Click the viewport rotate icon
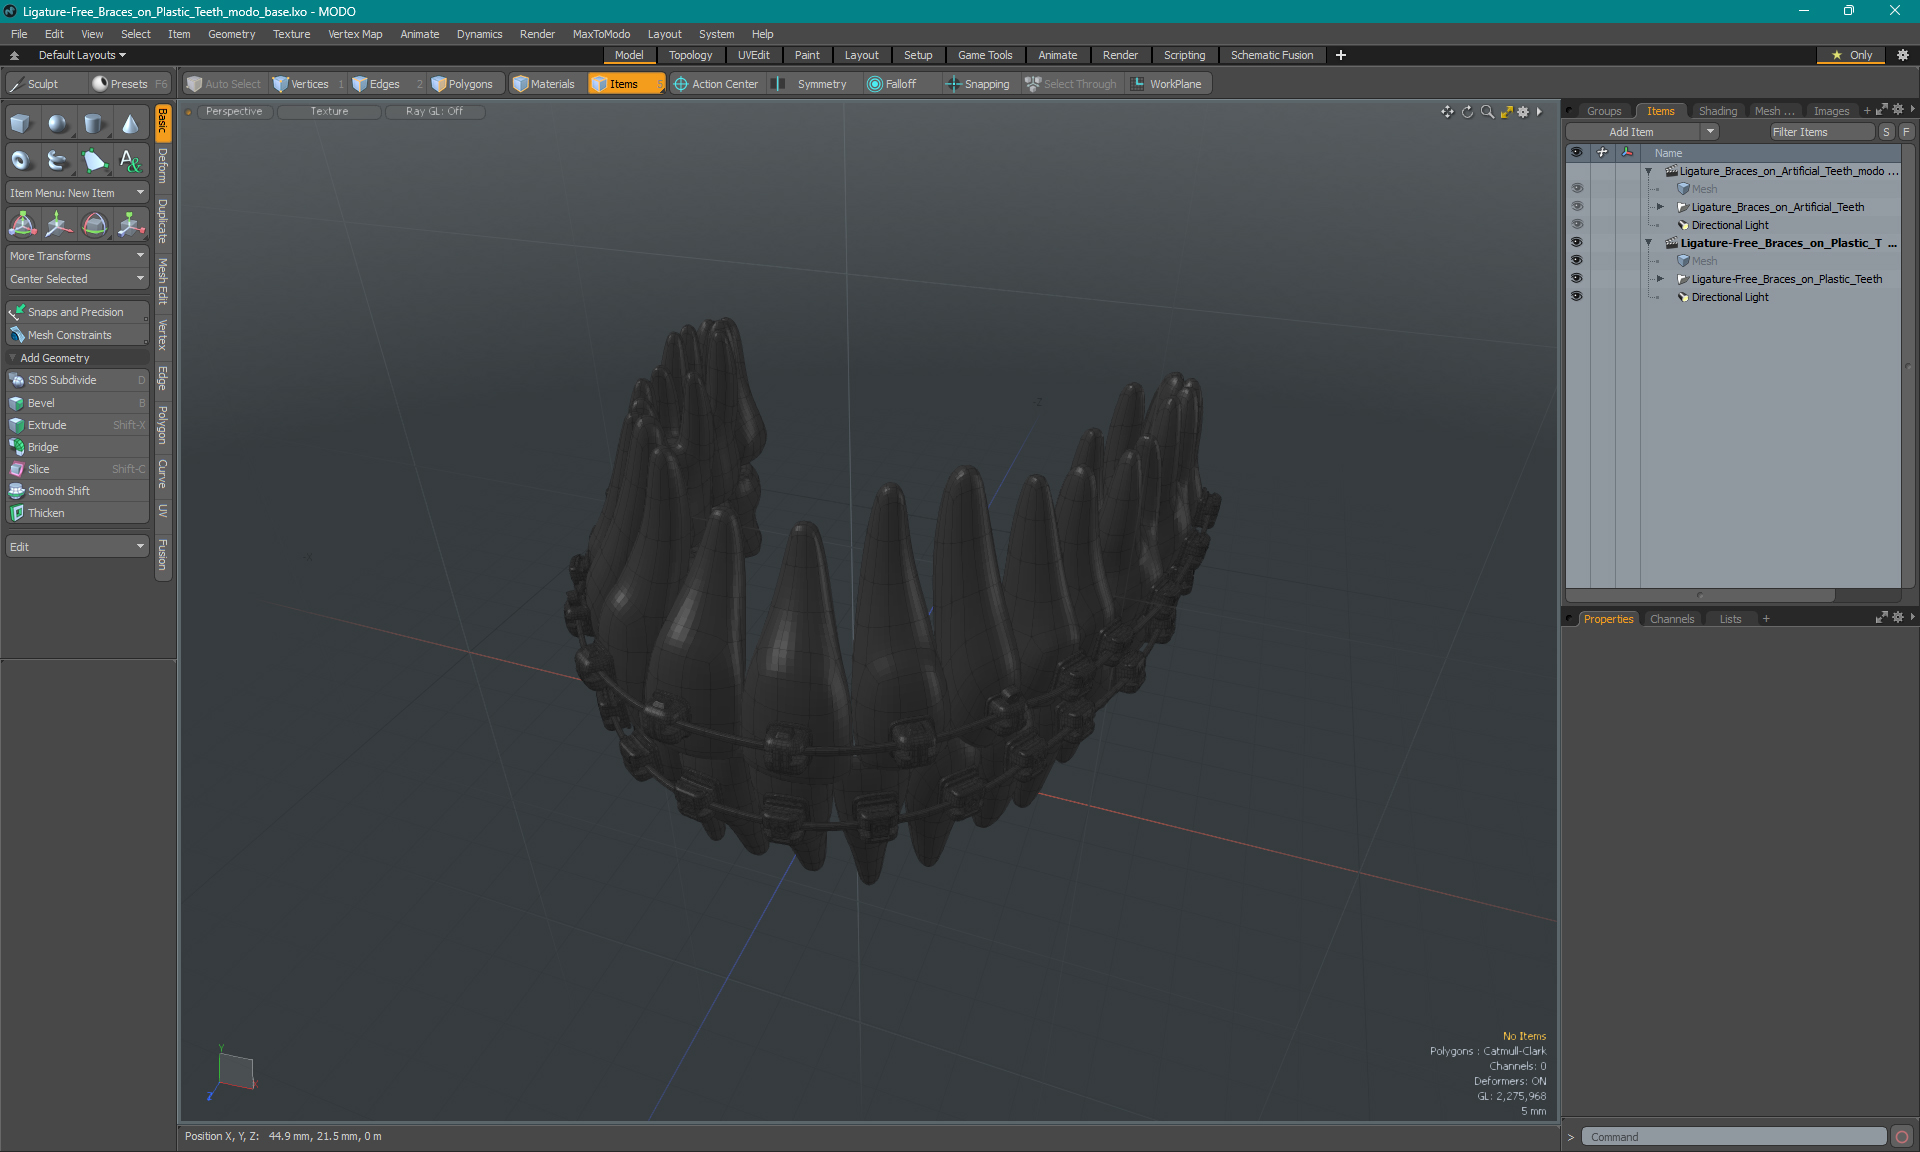 pyautogui.click(x=1467, y=112)
